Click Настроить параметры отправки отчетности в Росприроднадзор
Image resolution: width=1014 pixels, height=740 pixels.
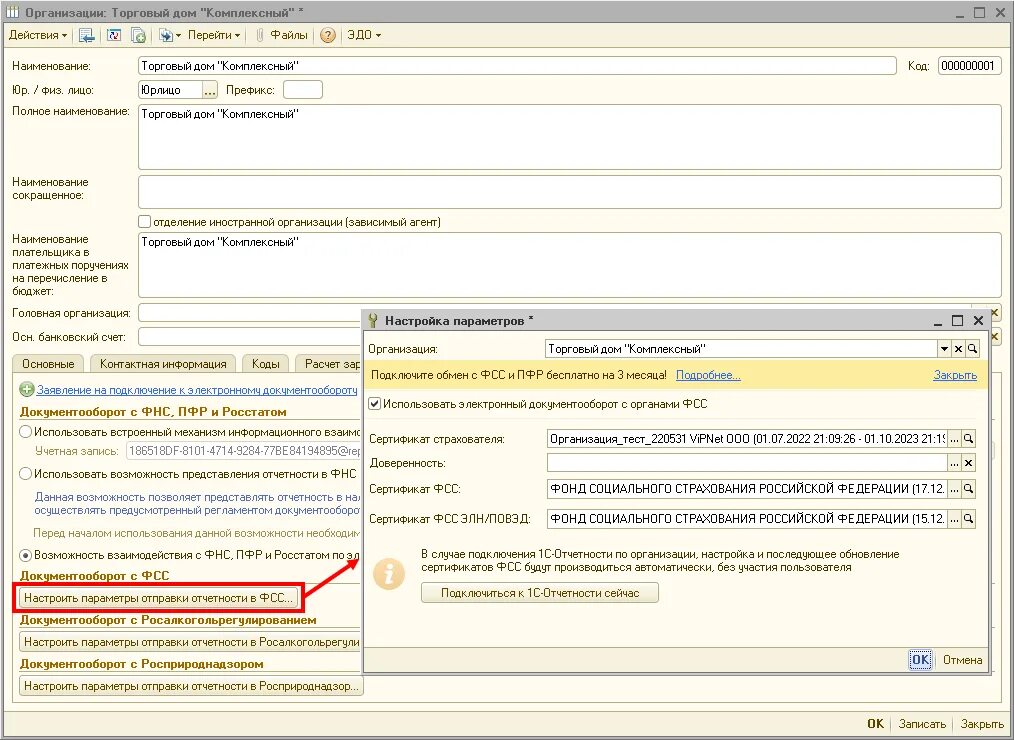coord(191,686)
